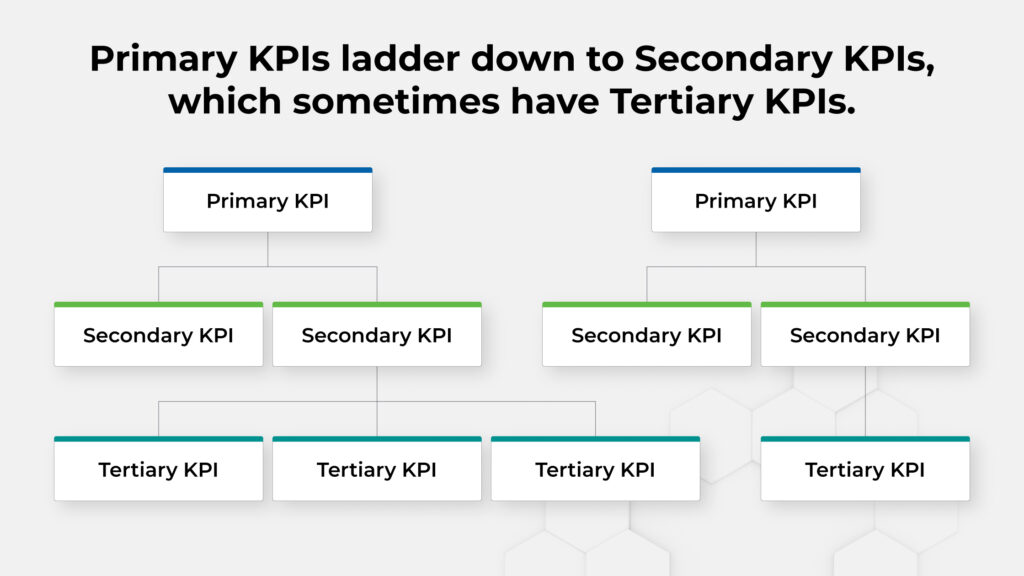Click the third Tertiary KPI box from left

(596, 469)
